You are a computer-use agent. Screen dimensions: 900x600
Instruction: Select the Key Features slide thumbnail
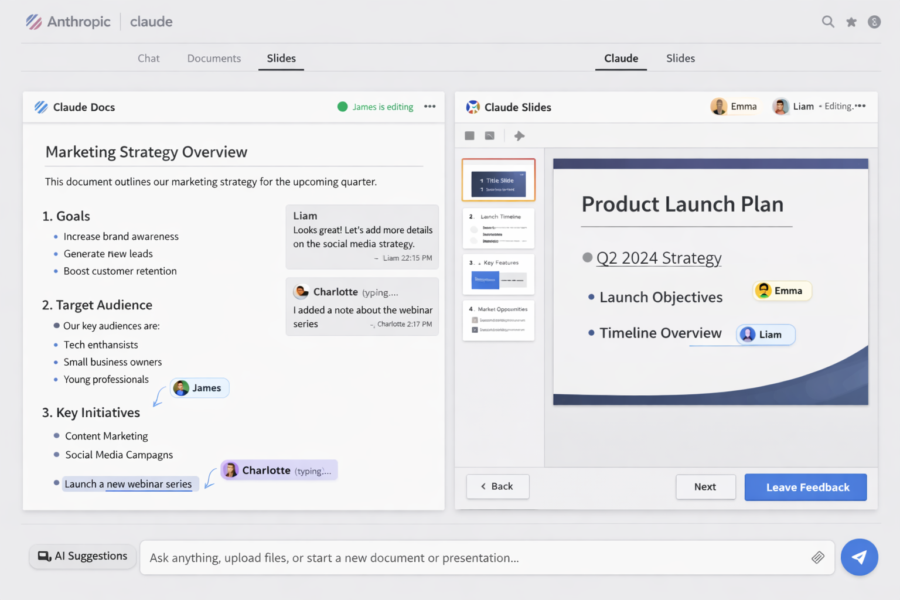498,274
